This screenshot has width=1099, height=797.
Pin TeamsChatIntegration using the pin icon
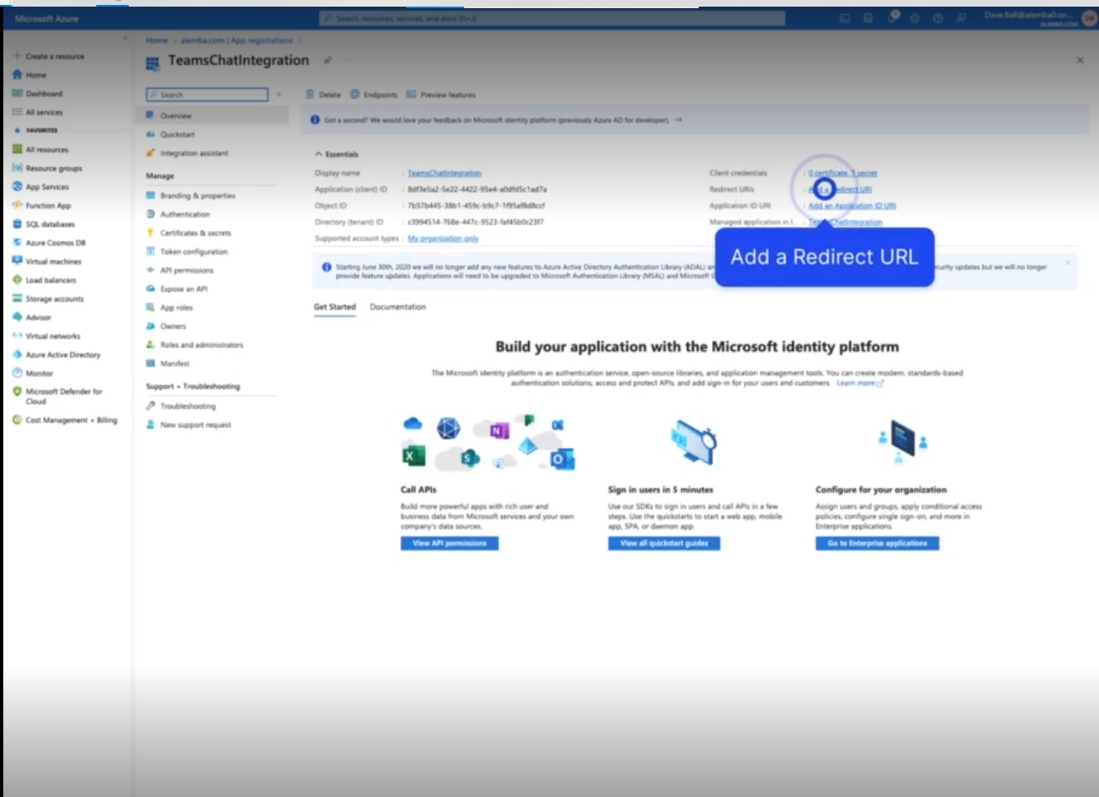pos(327,61)
